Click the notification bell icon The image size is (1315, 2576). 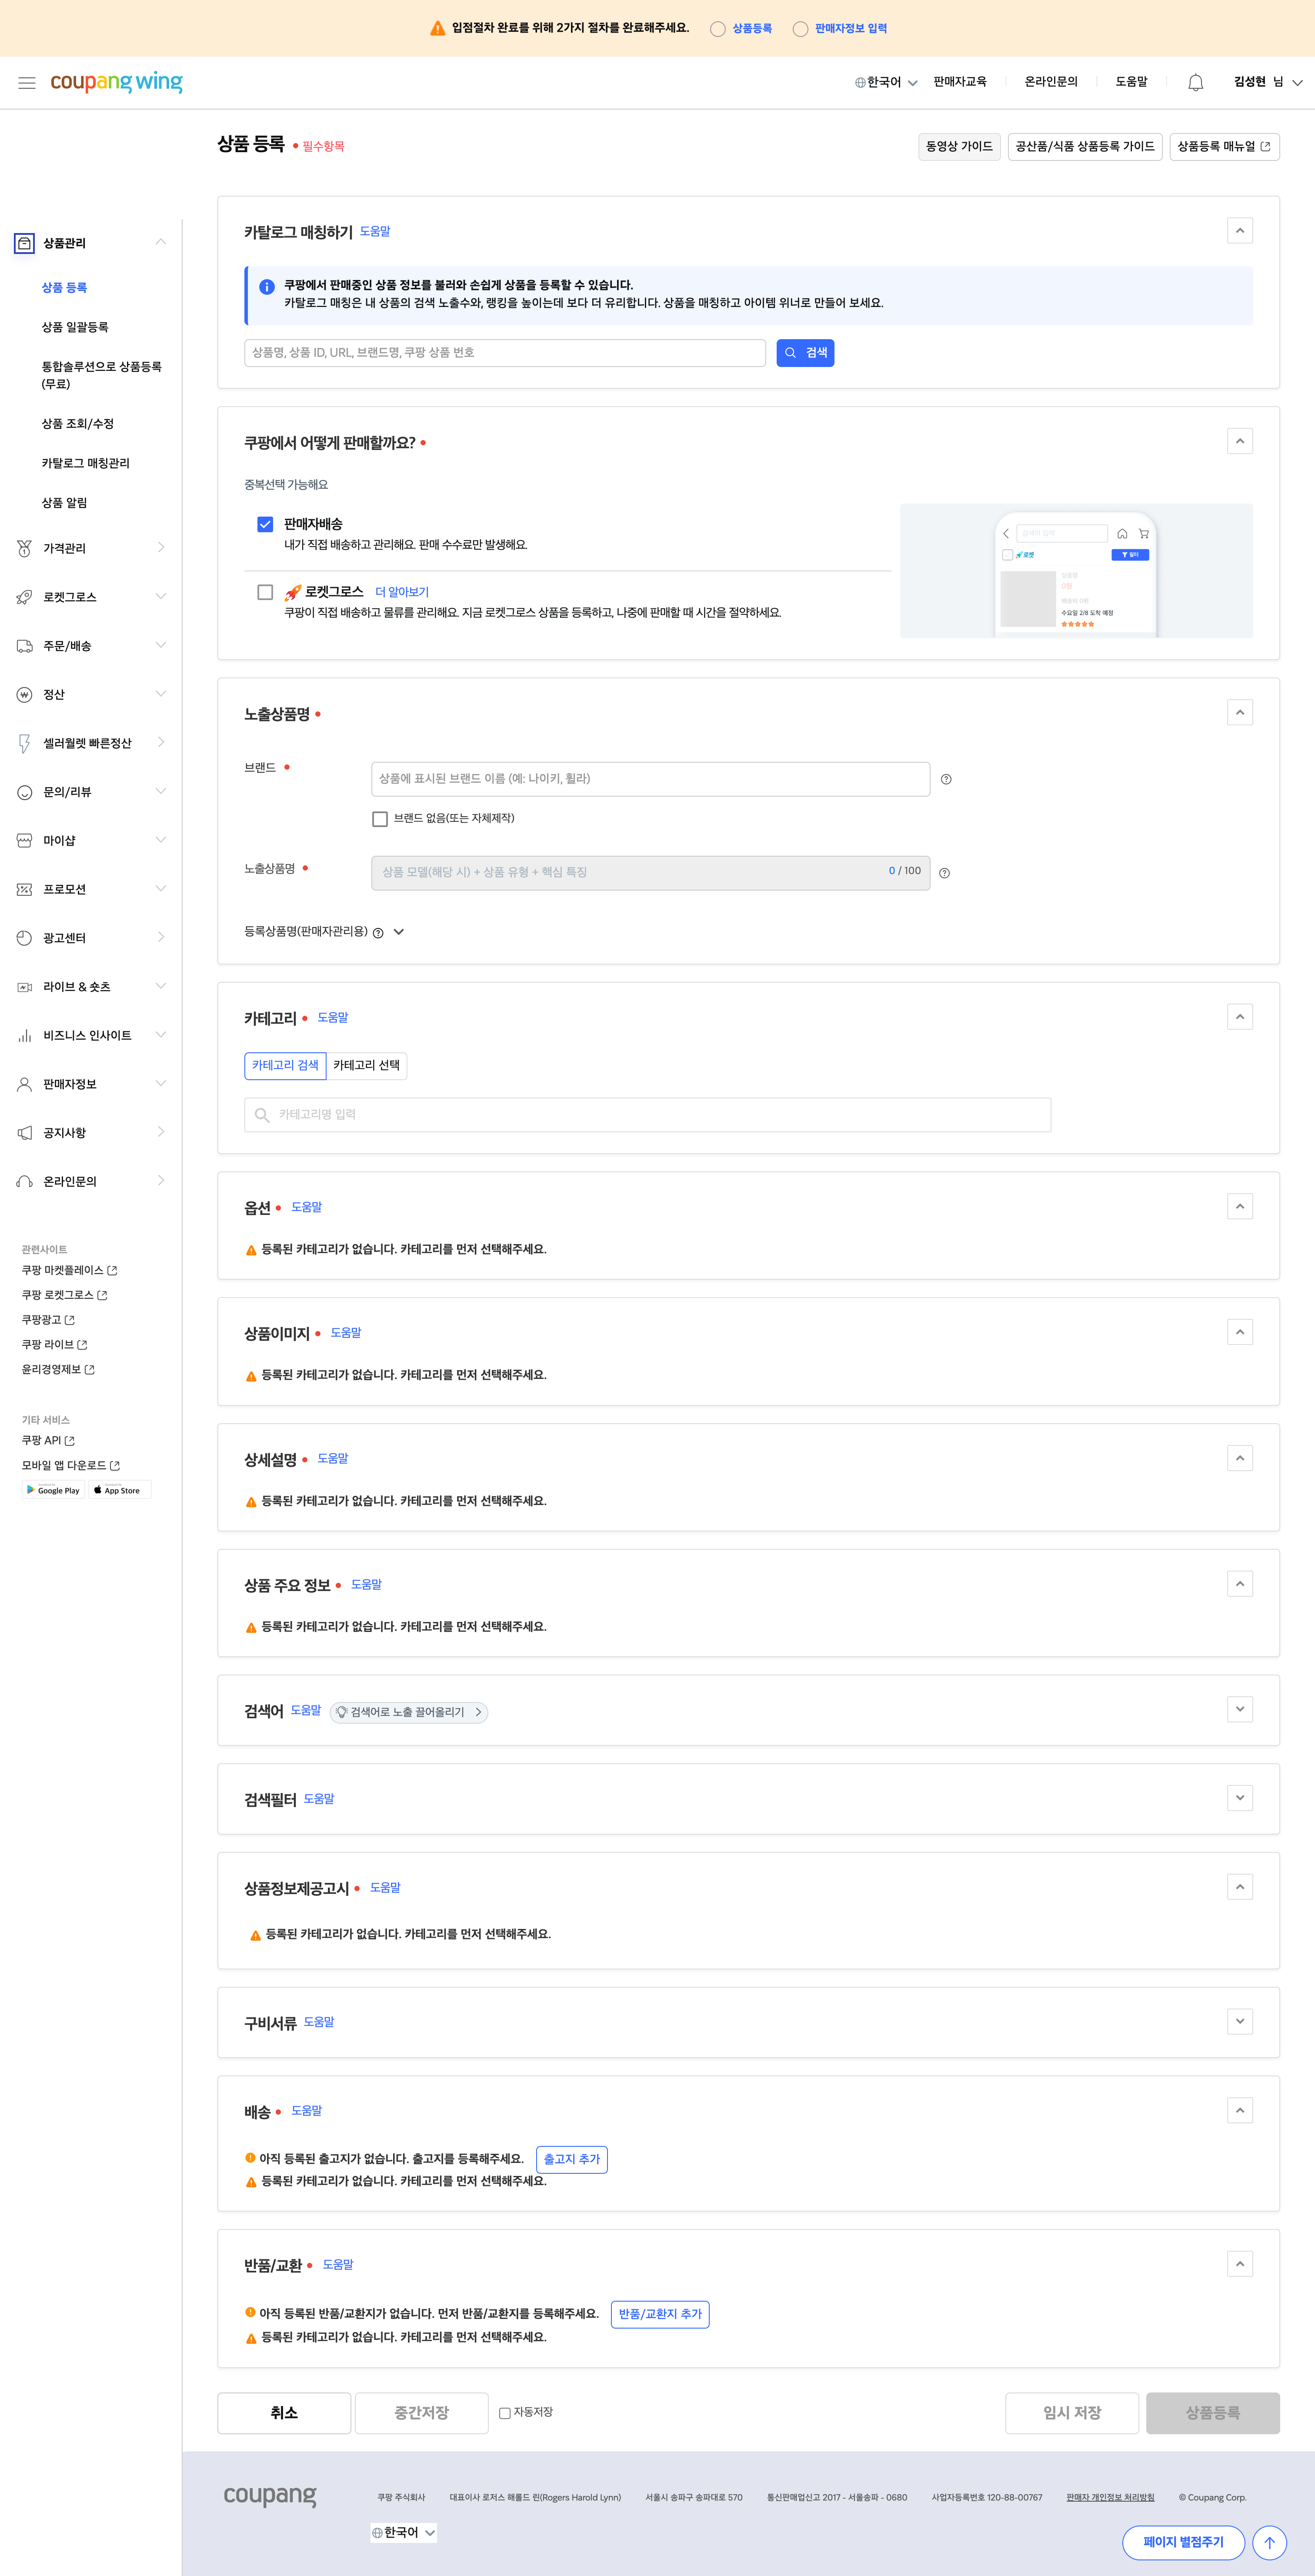point(1195,83)
